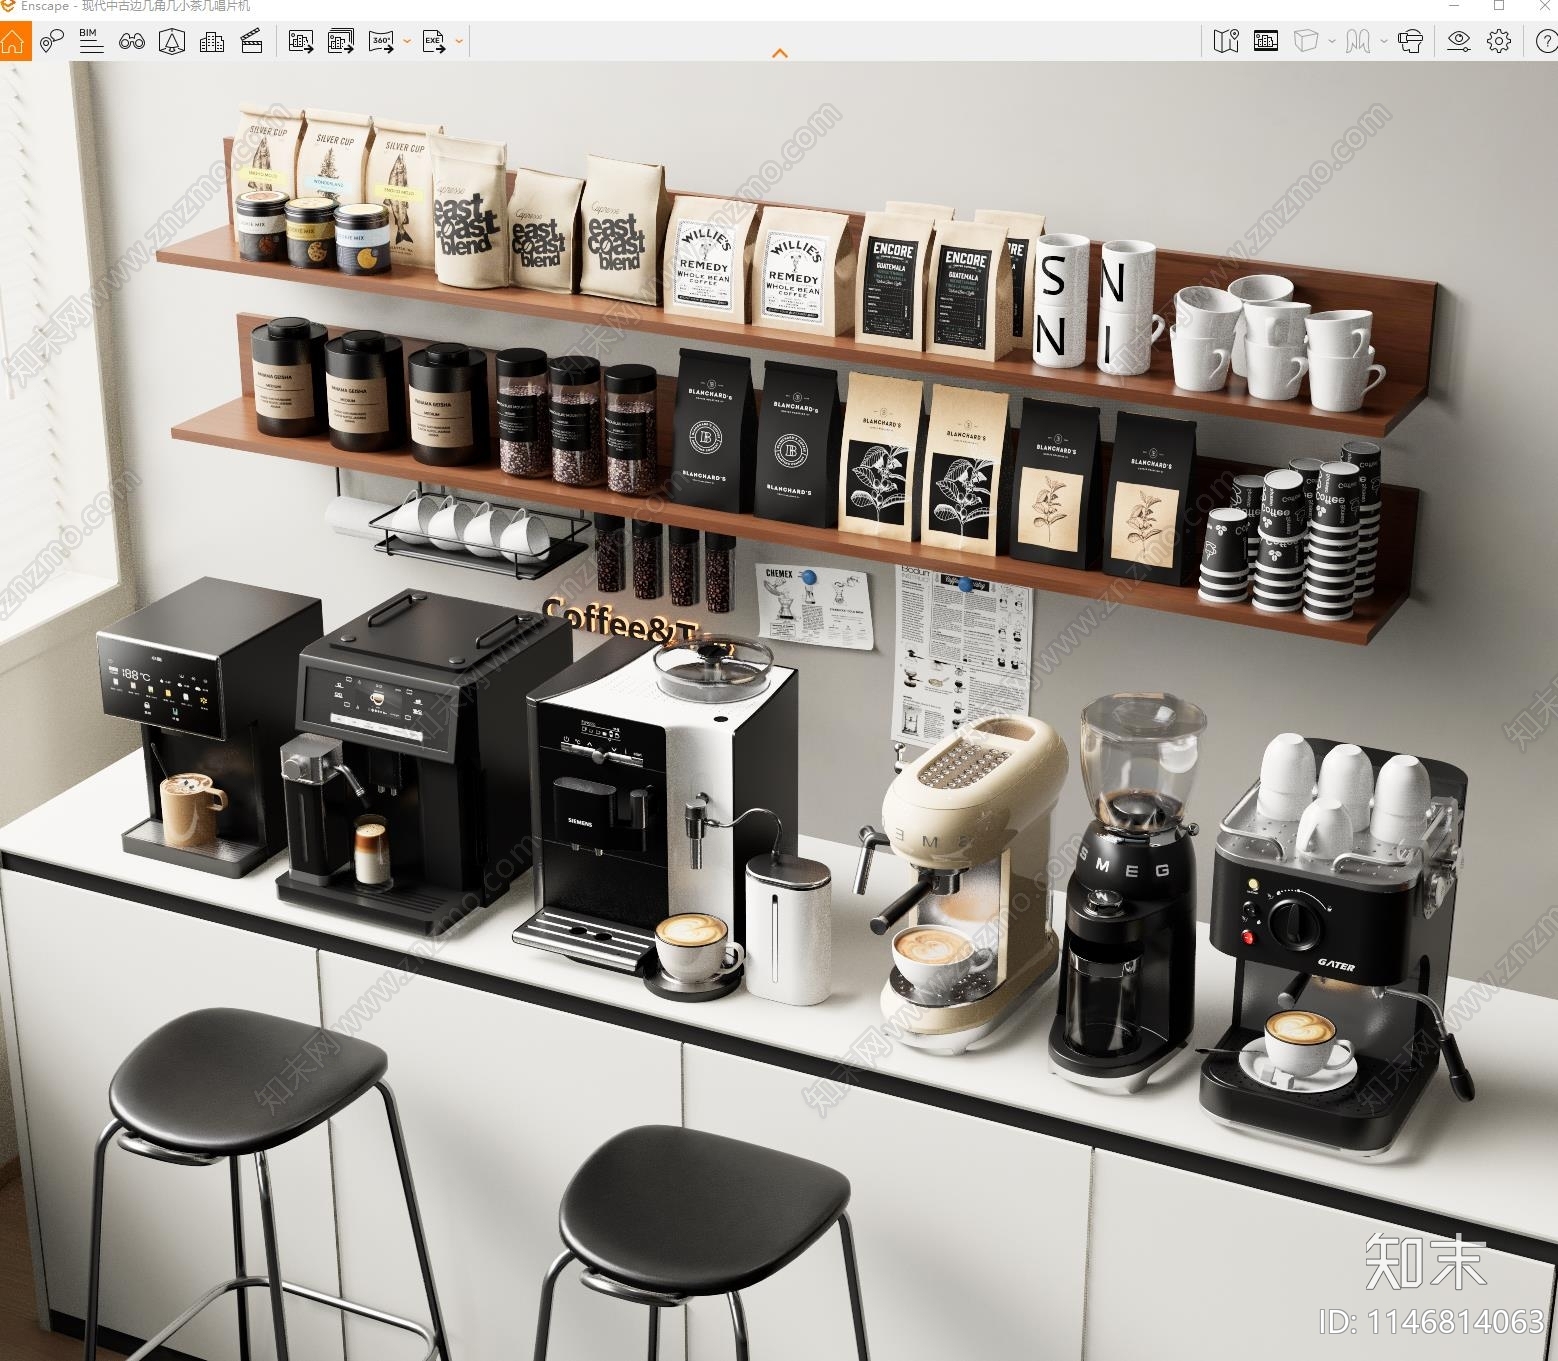Expand the 360° panorama export dropdown arrow
The width and height of the screenshot is (1558, 1361).
(408, 42)
